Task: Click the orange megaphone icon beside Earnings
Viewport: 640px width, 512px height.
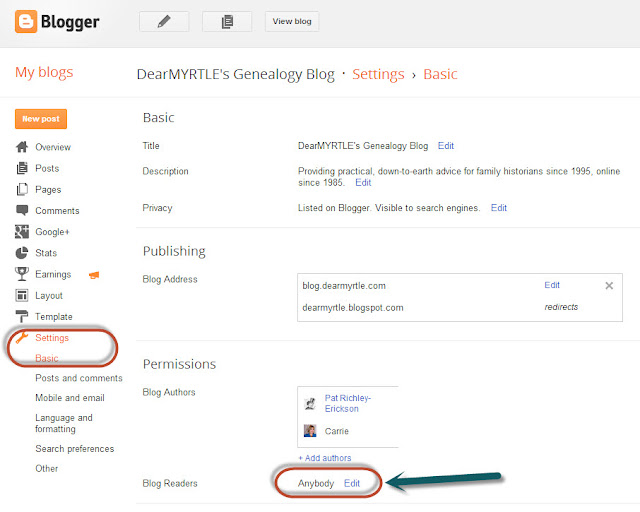Action: pos(94,275)
